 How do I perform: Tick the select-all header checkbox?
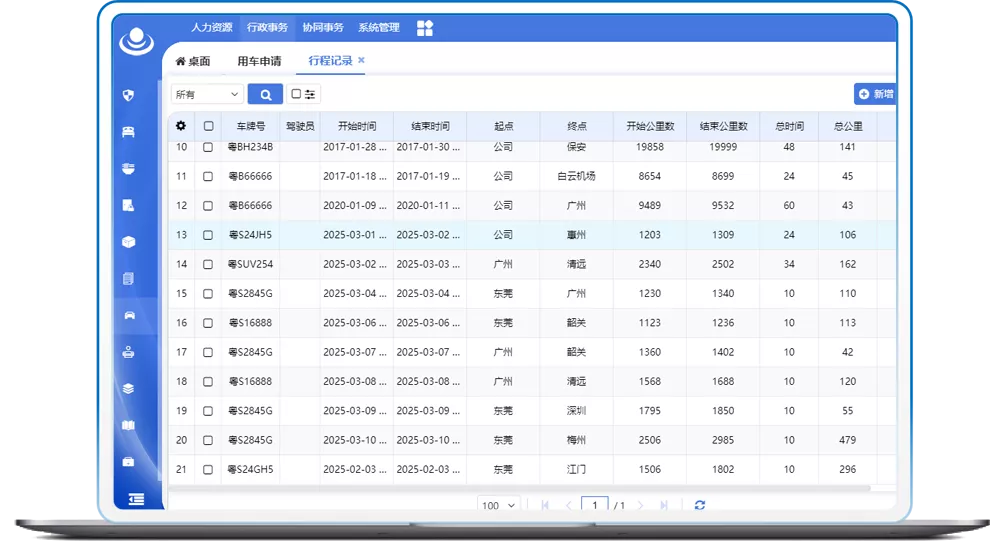coord(209,126)
